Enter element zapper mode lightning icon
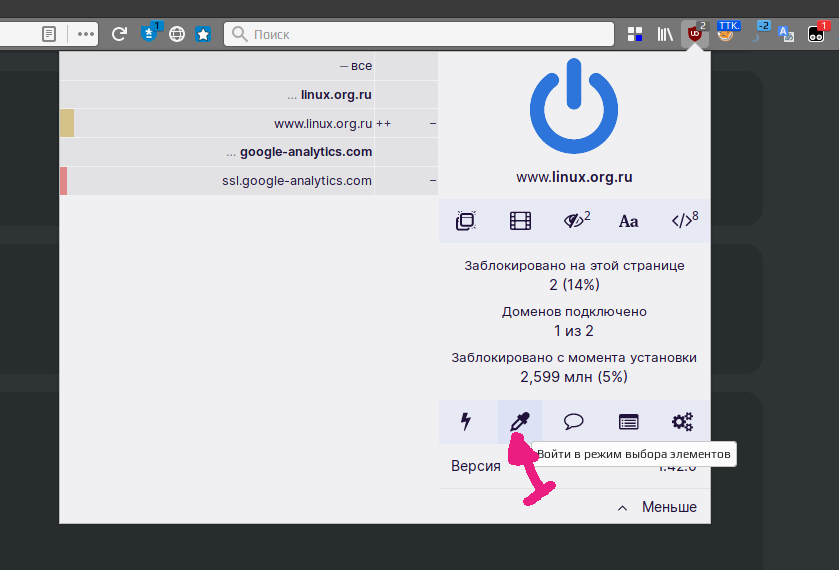The width and height of the screenshot is (839, 570). point(466,422)
